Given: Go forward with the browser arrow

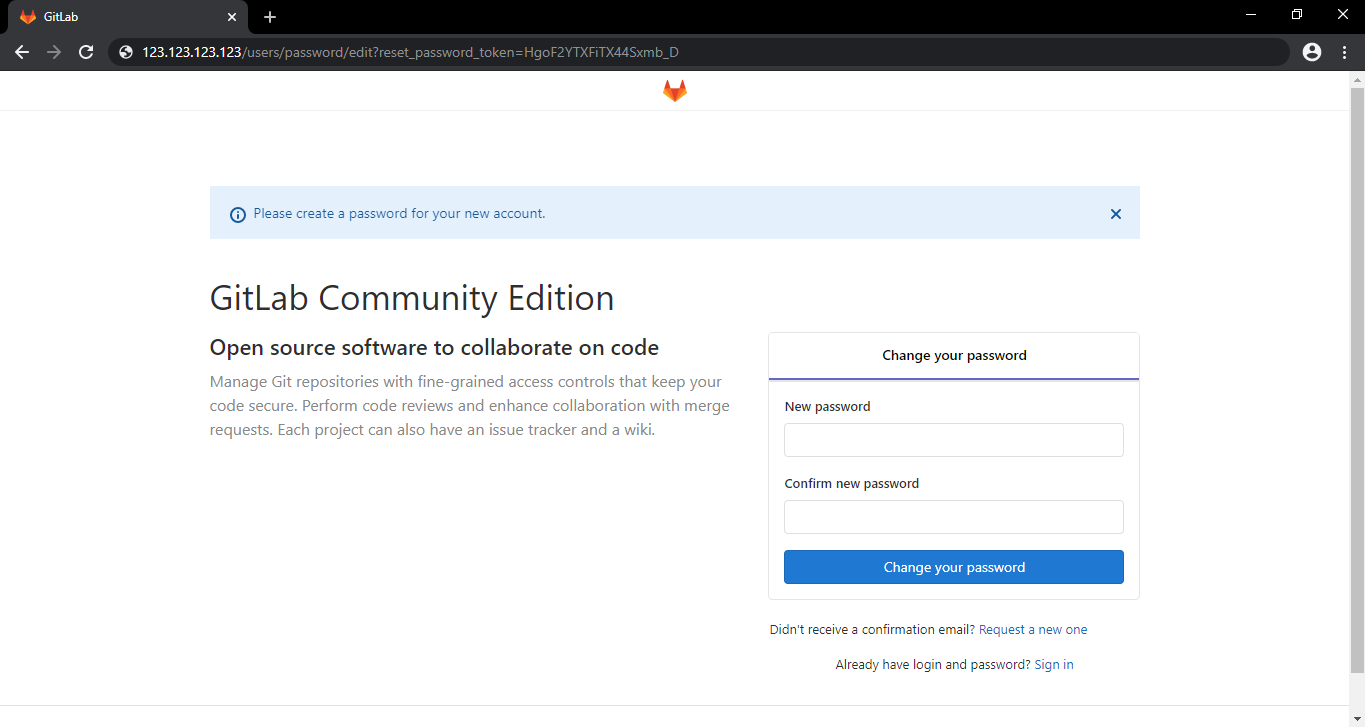Looking at the screenshot, I should tap(54, 52).
